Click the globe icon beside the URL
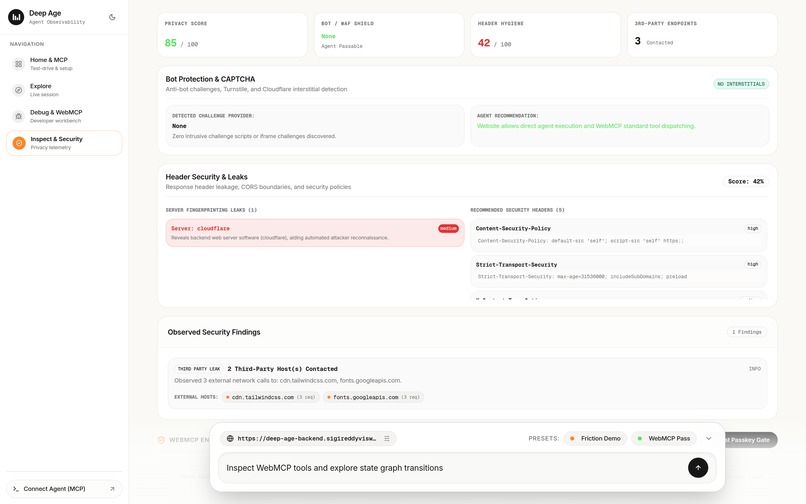806x504 pixels. click(x=230, y=438)
